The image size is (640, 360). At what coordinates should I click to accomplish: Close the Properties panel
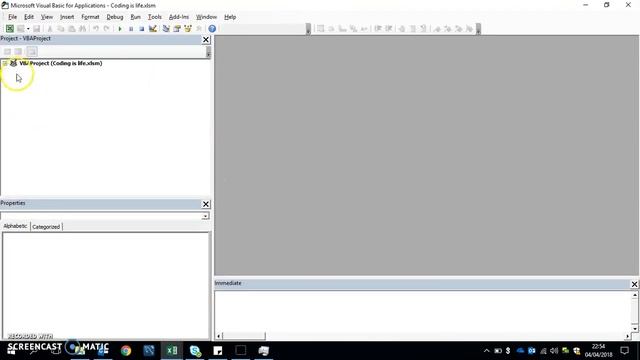pyautogui.click(x=206, y=204)
